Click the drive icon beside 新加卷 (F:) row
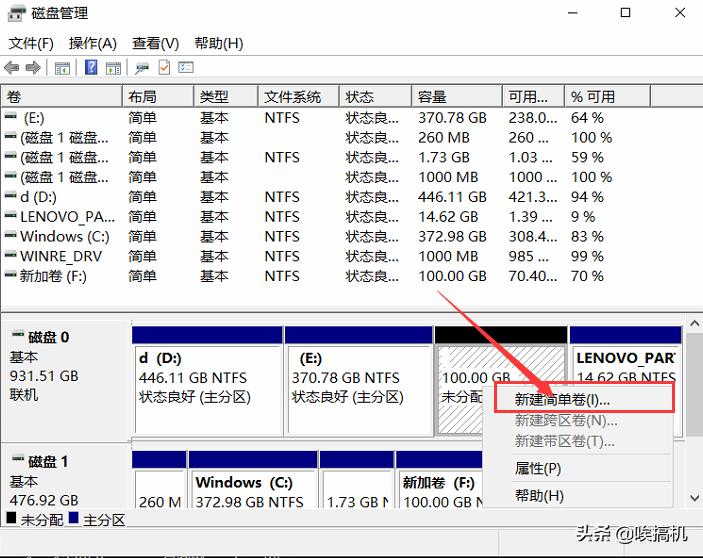703x558 pixels. [10, 274]
